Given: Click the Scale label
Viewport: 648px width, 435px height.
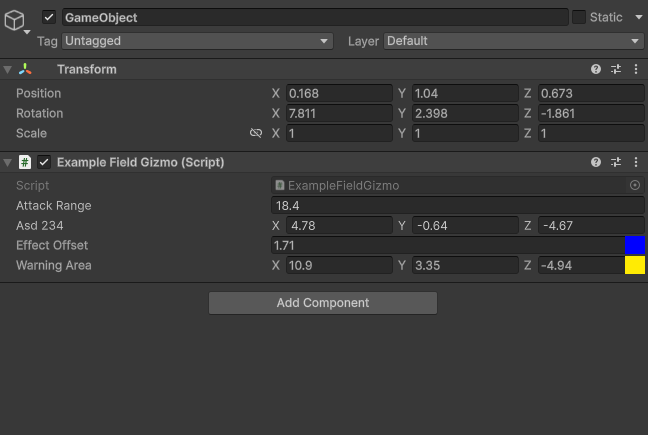Looking at the screenshot, I should pyautogui.click(x=31, y=133).
